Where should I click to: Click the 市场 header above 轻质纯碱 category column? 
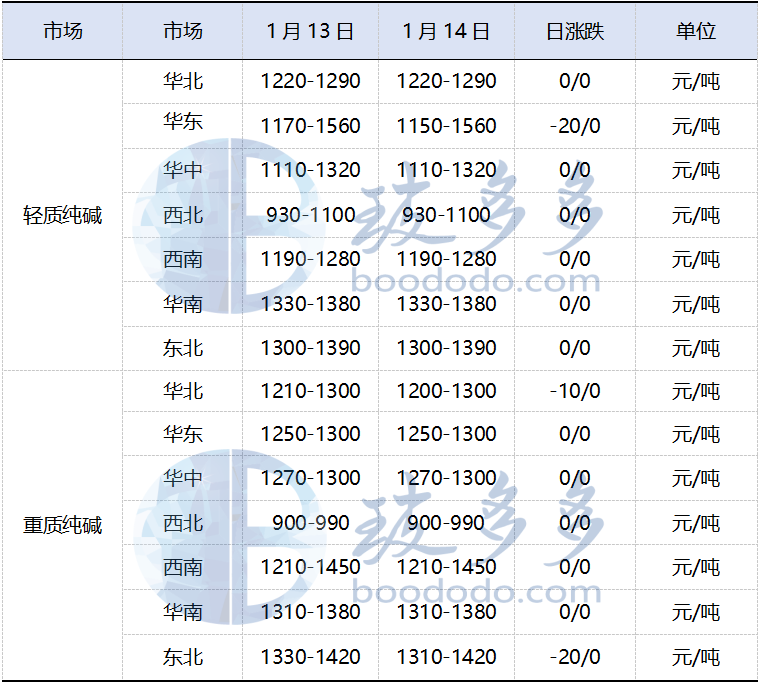tap(63, 32)
